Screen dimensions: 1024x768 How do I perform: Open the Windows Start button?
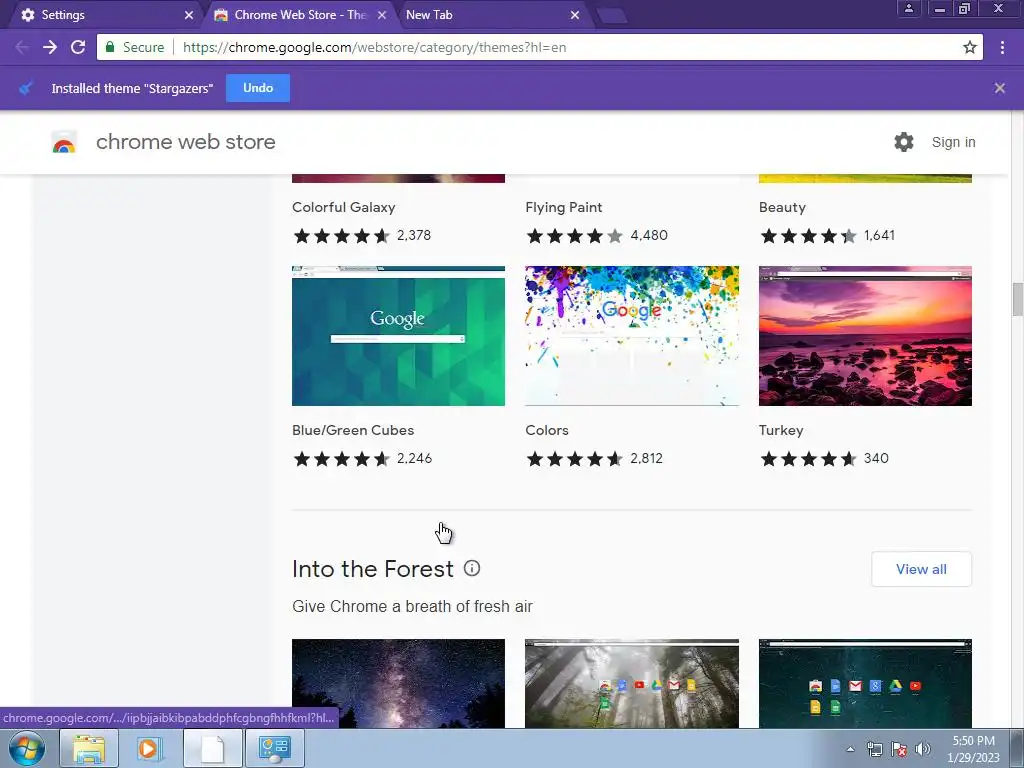[x=26, y=748]
